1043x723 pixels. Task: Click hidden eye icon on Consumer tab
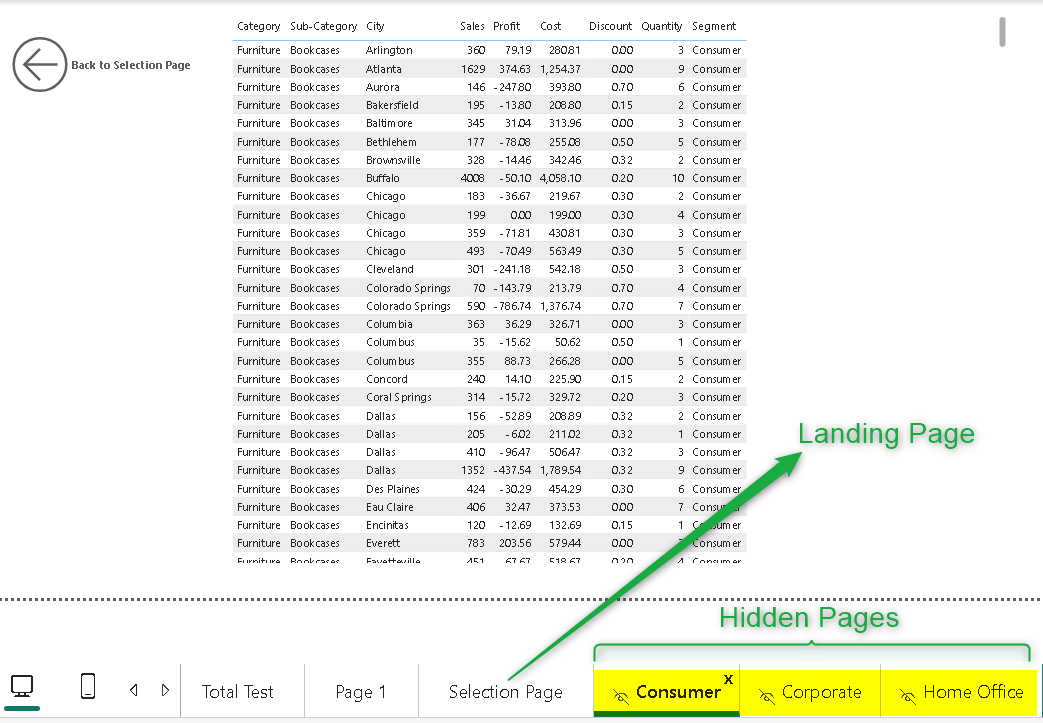[620, 694]
